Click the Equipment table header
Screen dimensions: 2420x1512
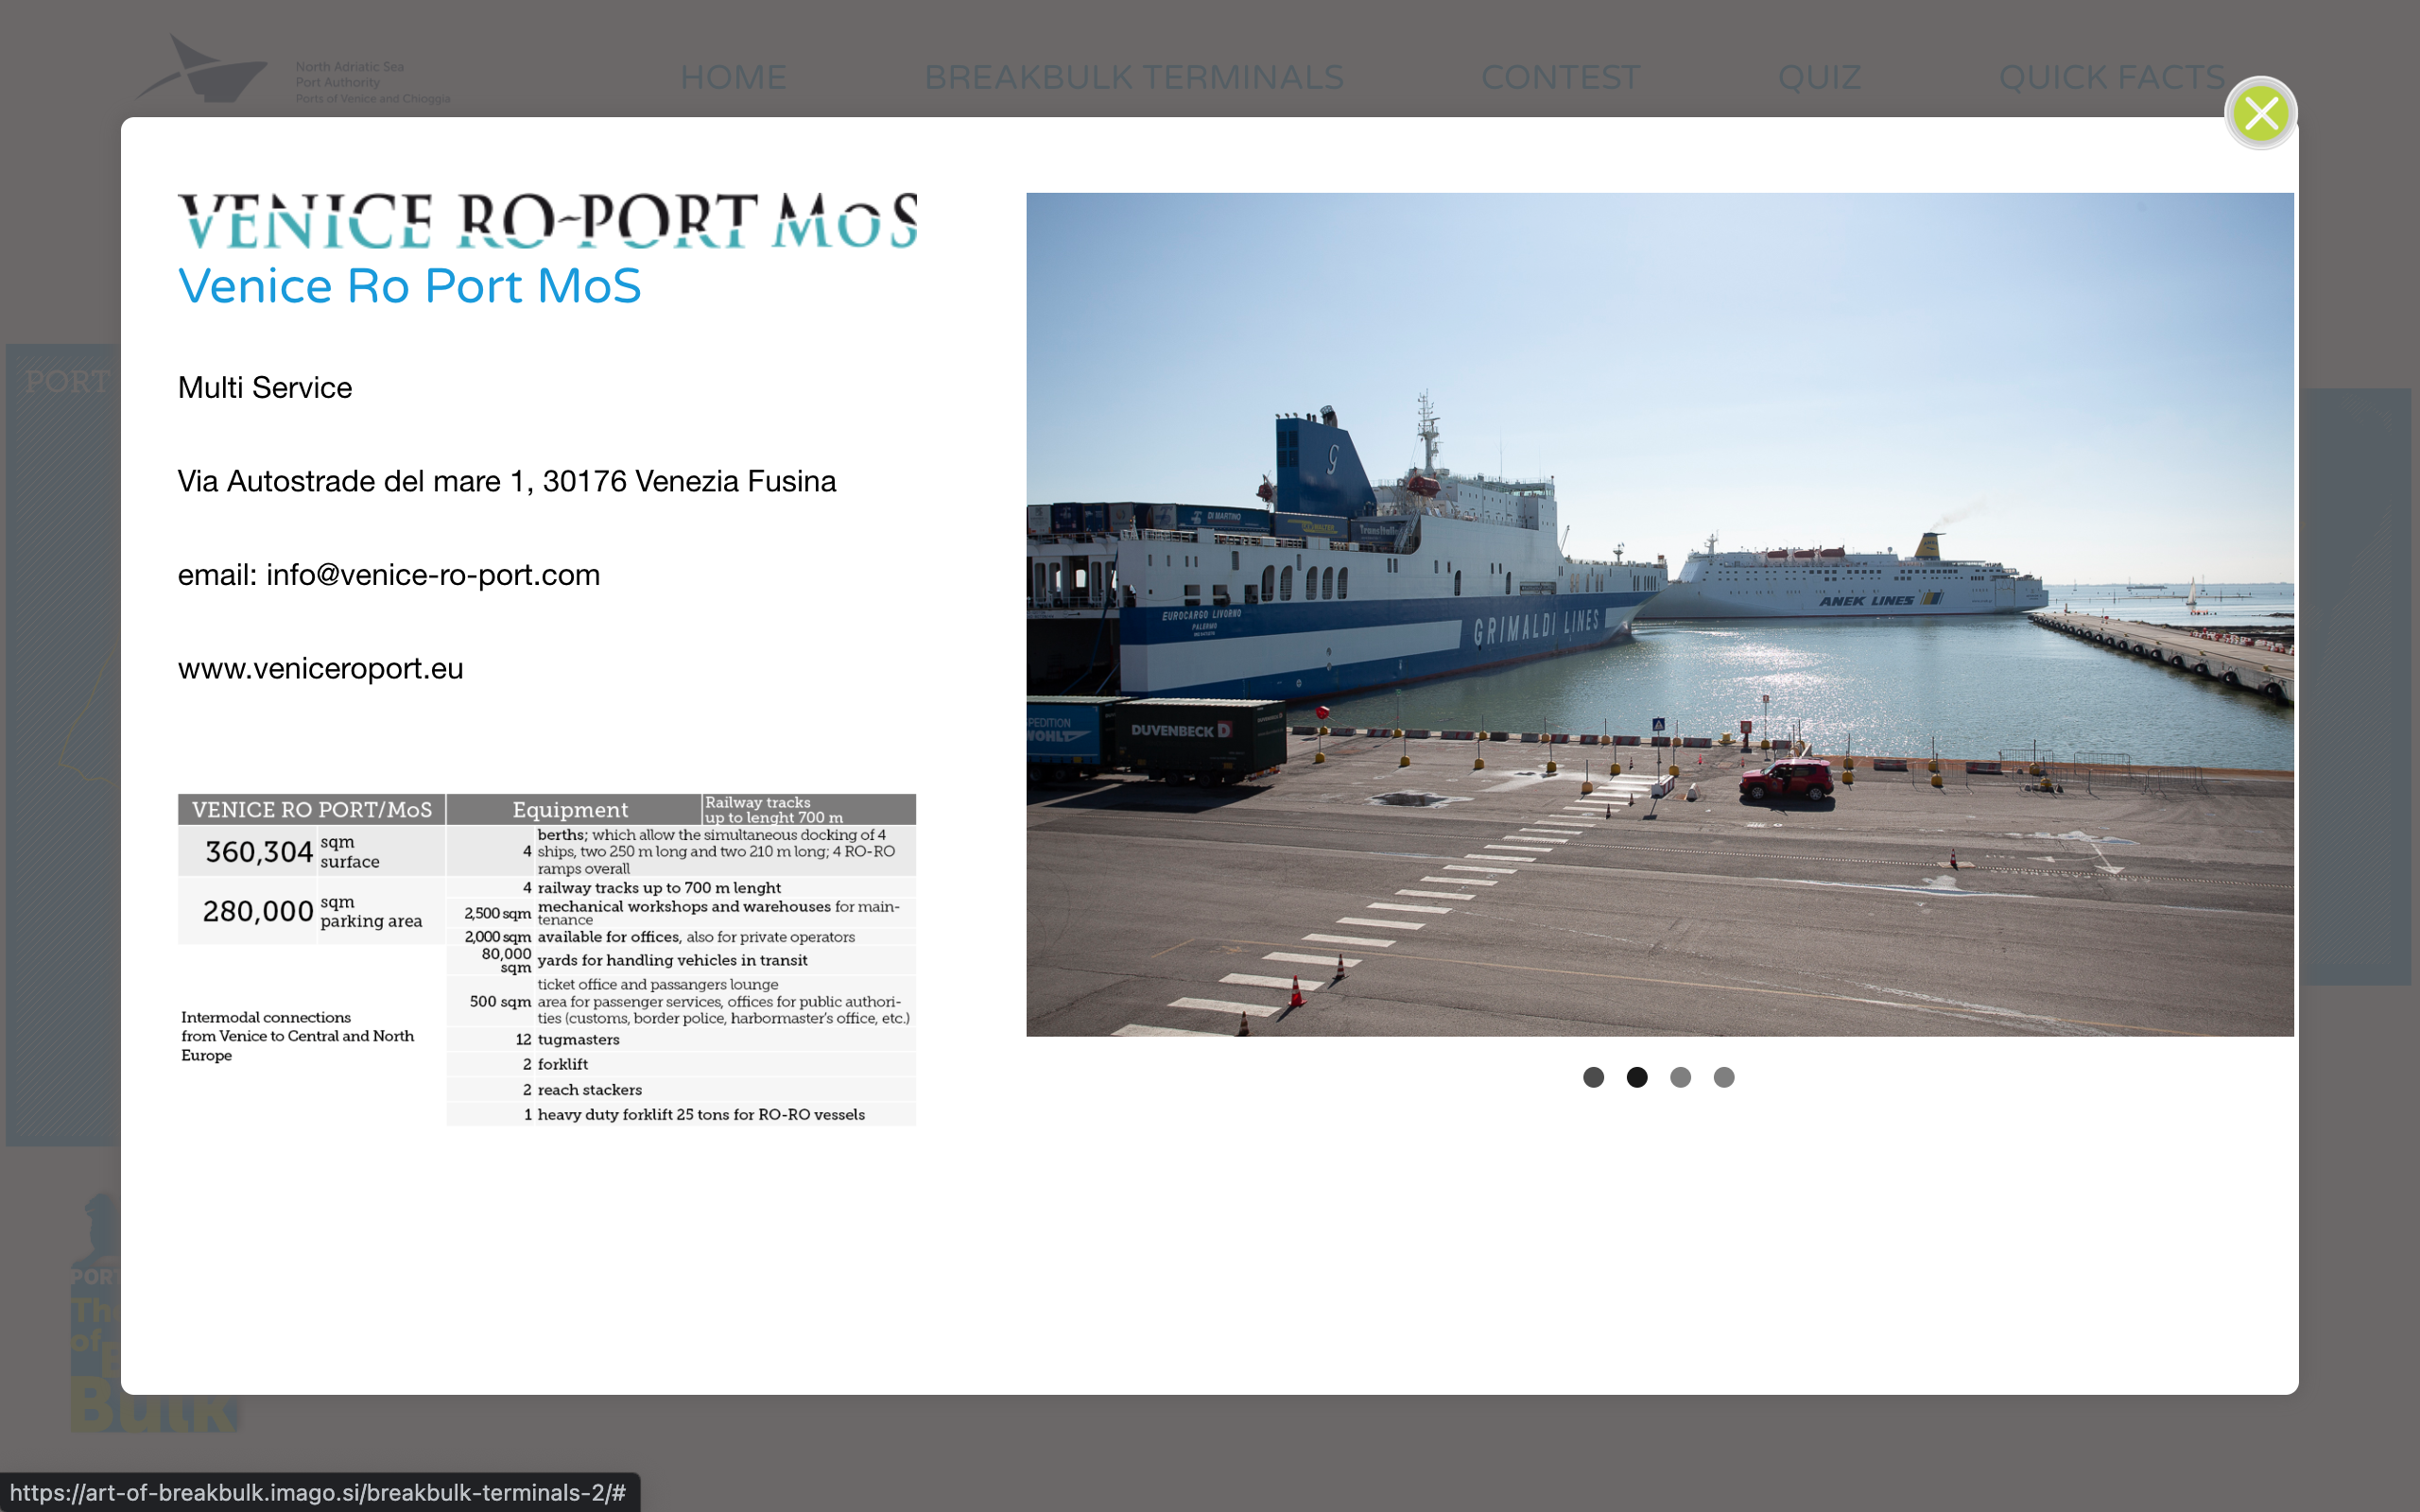(x=570, y=810)
